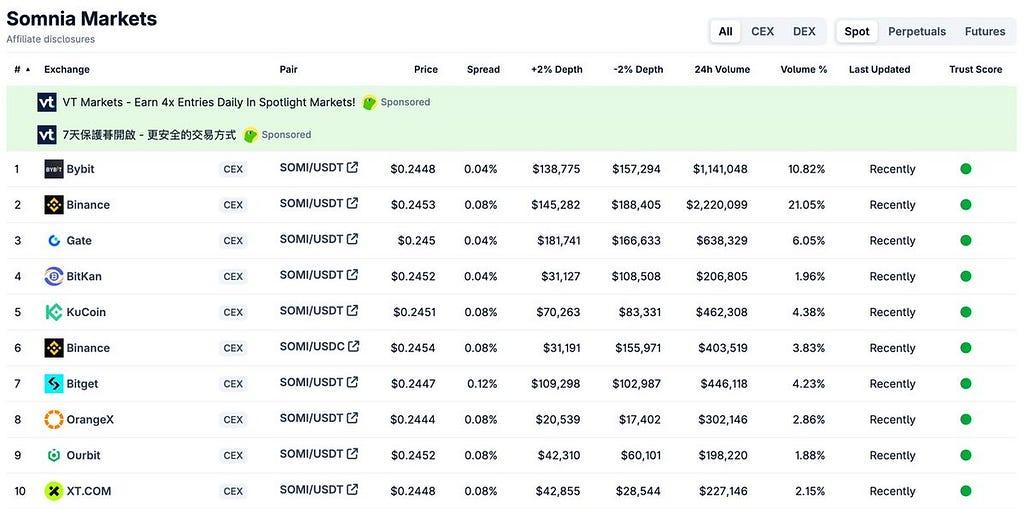This screenshot has height=509, width=1024.
Task: Switch filter to CEX exchanges
Action: [x=762, y=31]
